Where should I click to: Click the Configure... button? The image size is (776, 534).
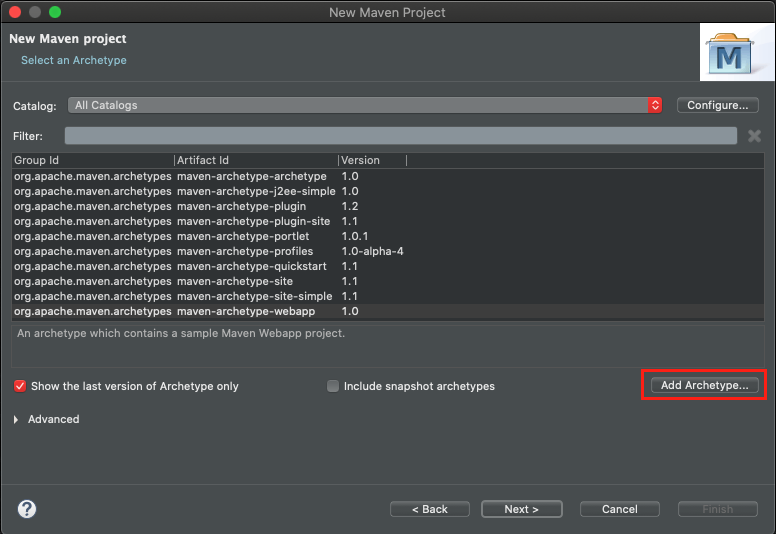pos(718,105)
